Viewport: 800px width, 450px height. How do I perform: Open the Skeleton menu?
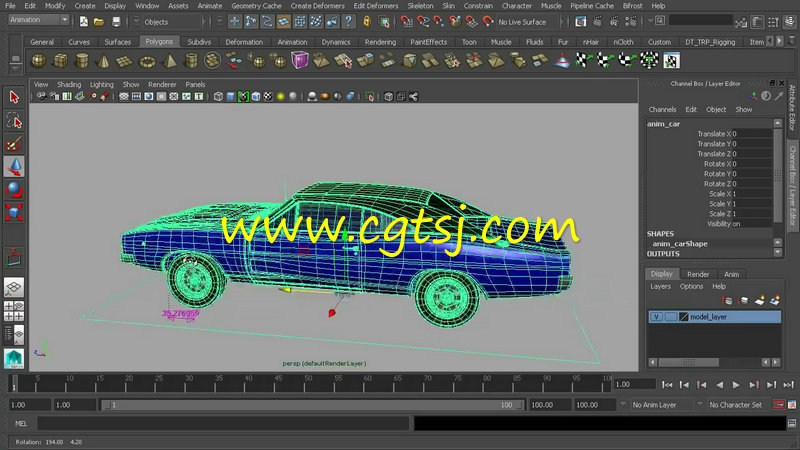[420, 6]
